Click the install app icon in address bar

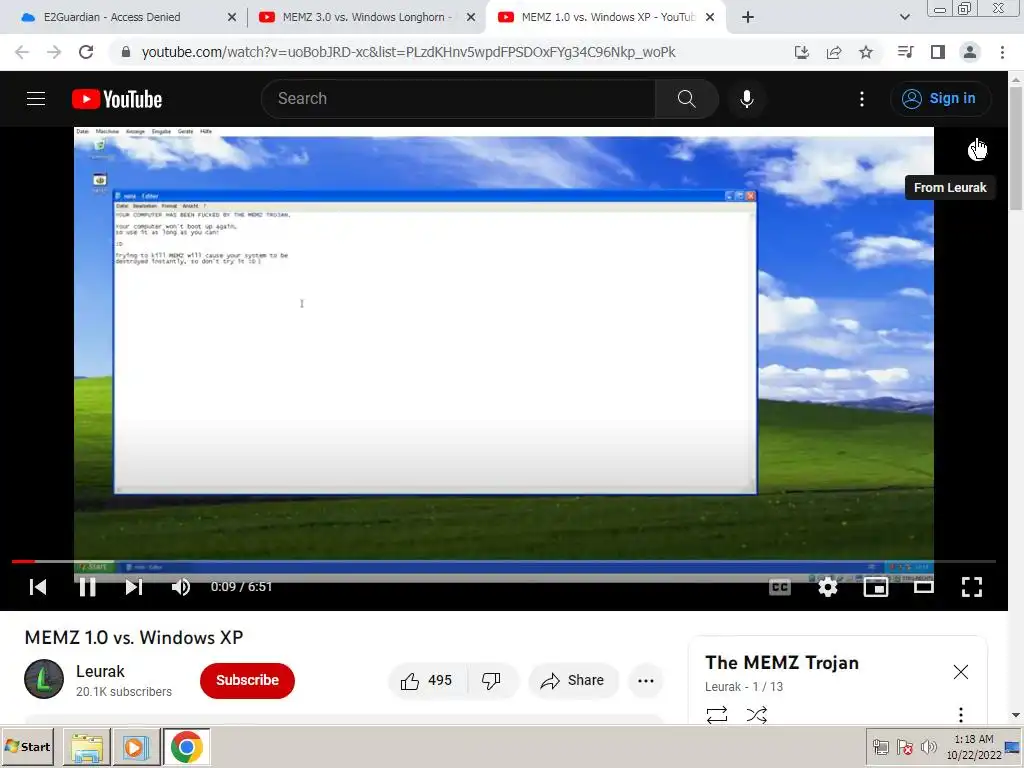click(x=801, y=52)
